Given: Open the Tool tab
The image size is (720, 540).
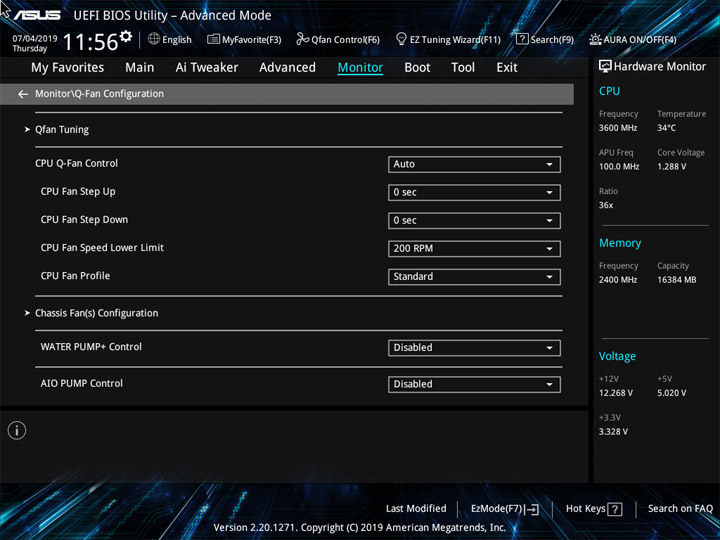Looking at the screenshot, I should 463,68.
